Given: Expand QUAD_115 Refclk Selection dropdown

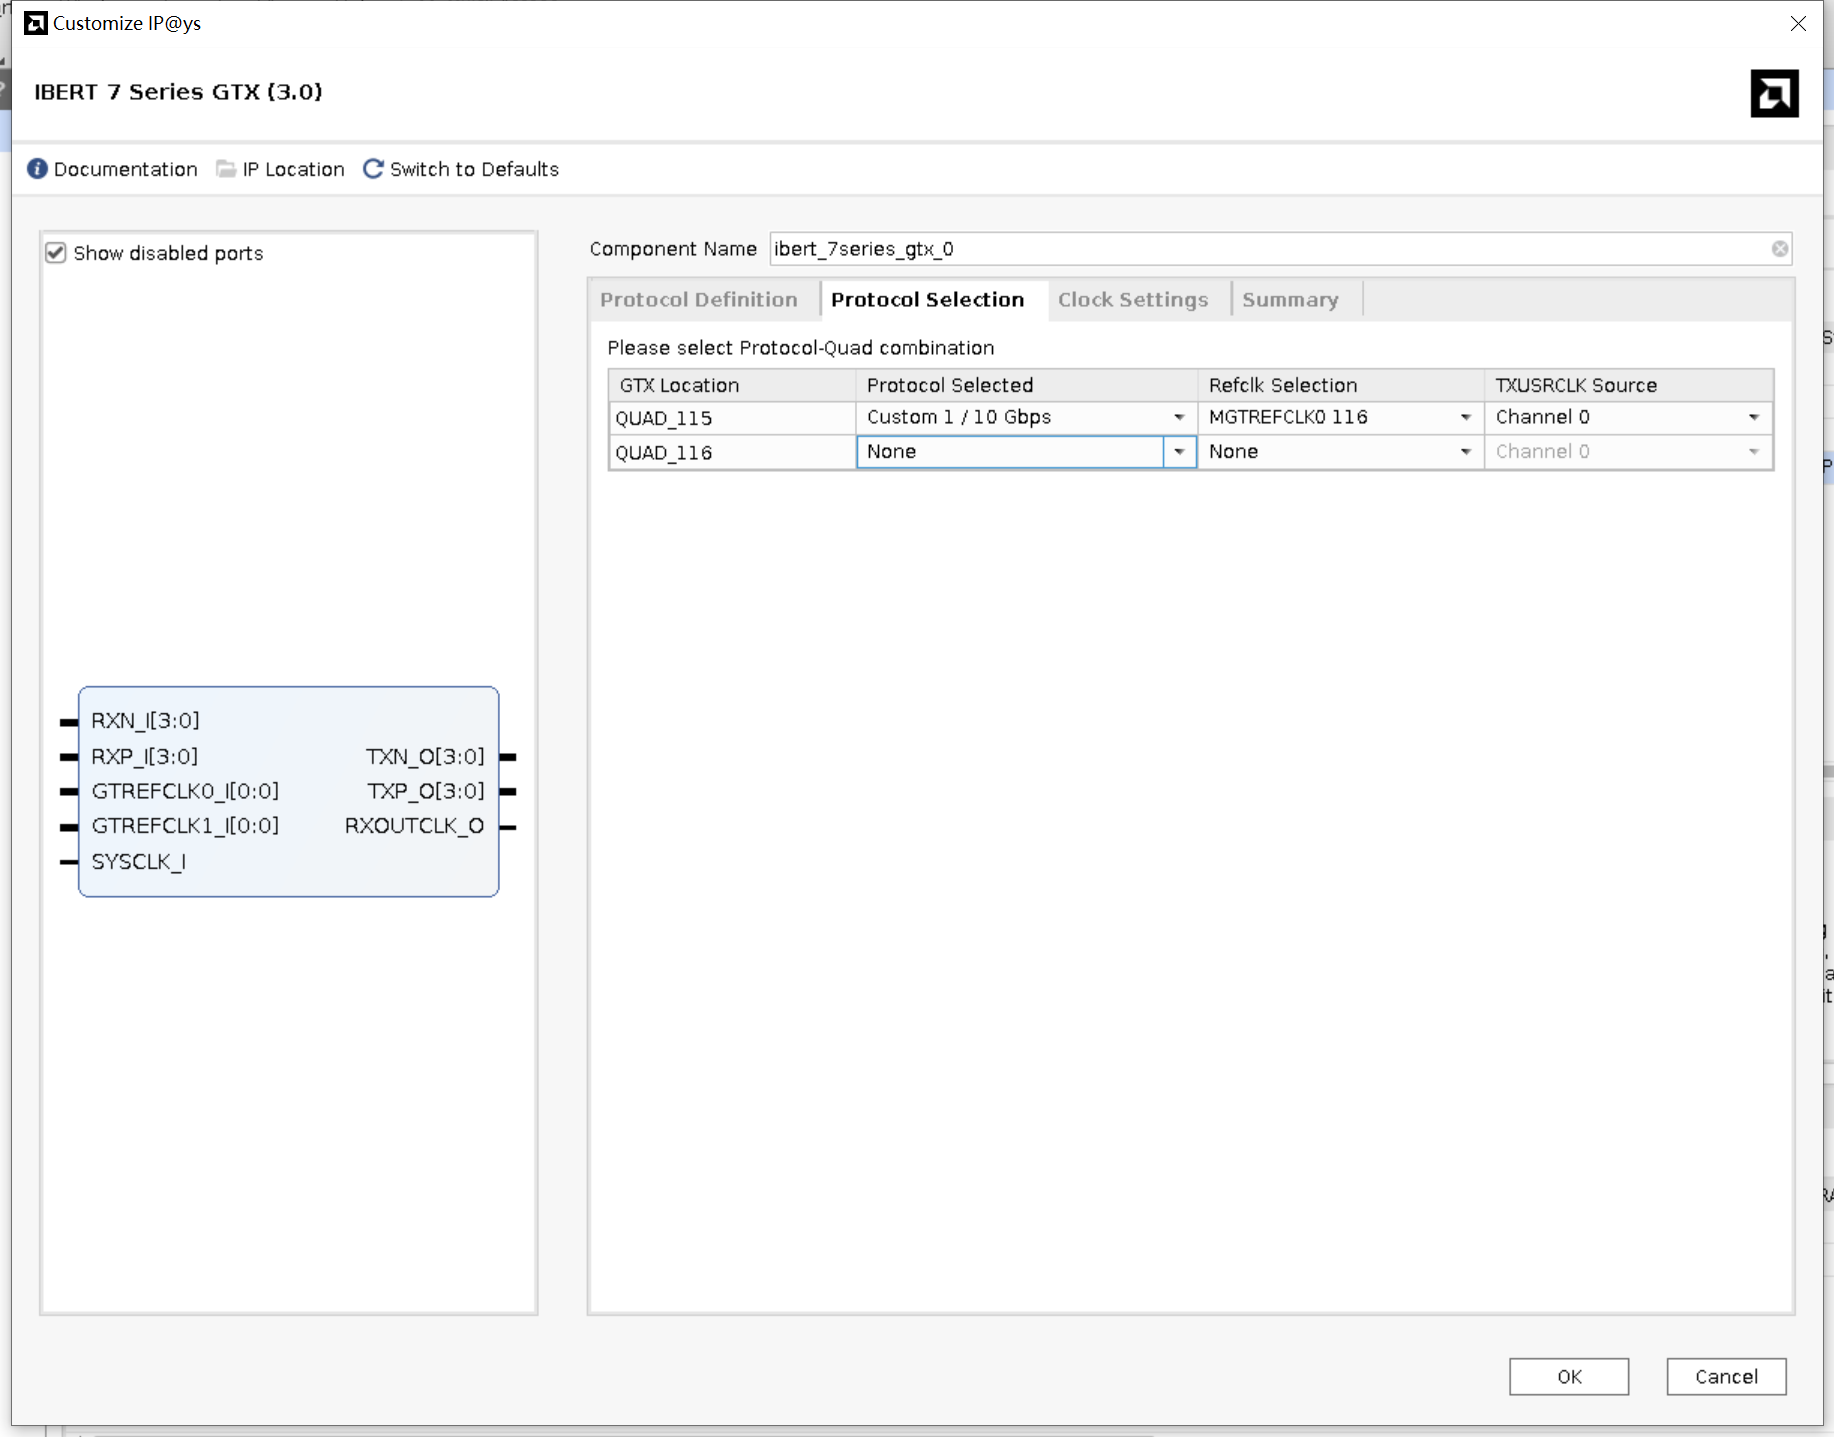Looking at the screenshot, I should point(1464,418).
